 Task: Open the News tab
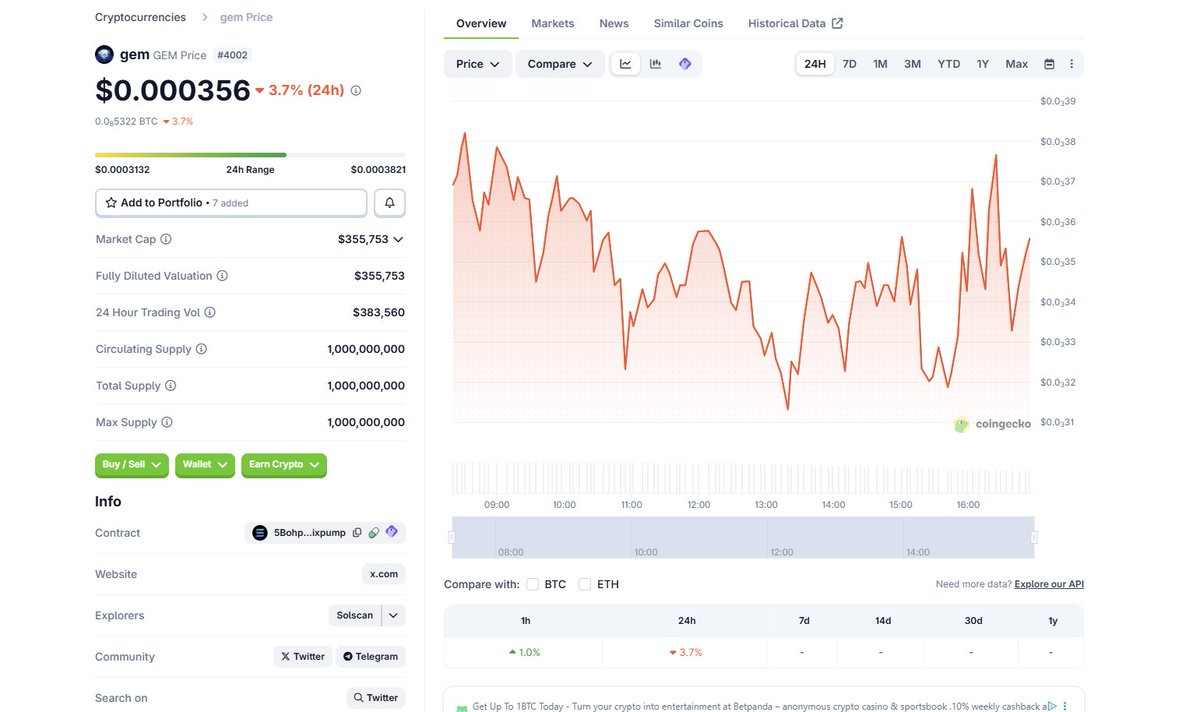coord(614,23)
